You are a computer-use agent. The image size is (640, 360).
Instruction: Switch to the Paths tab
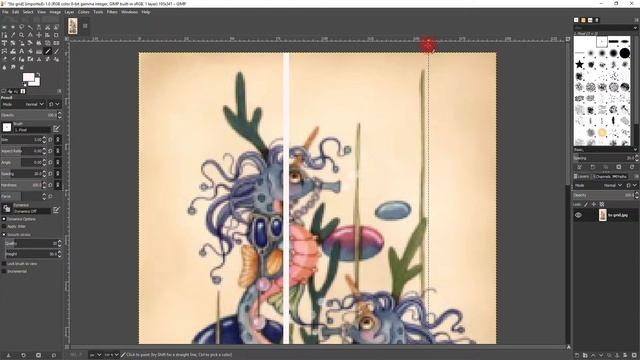619,176
